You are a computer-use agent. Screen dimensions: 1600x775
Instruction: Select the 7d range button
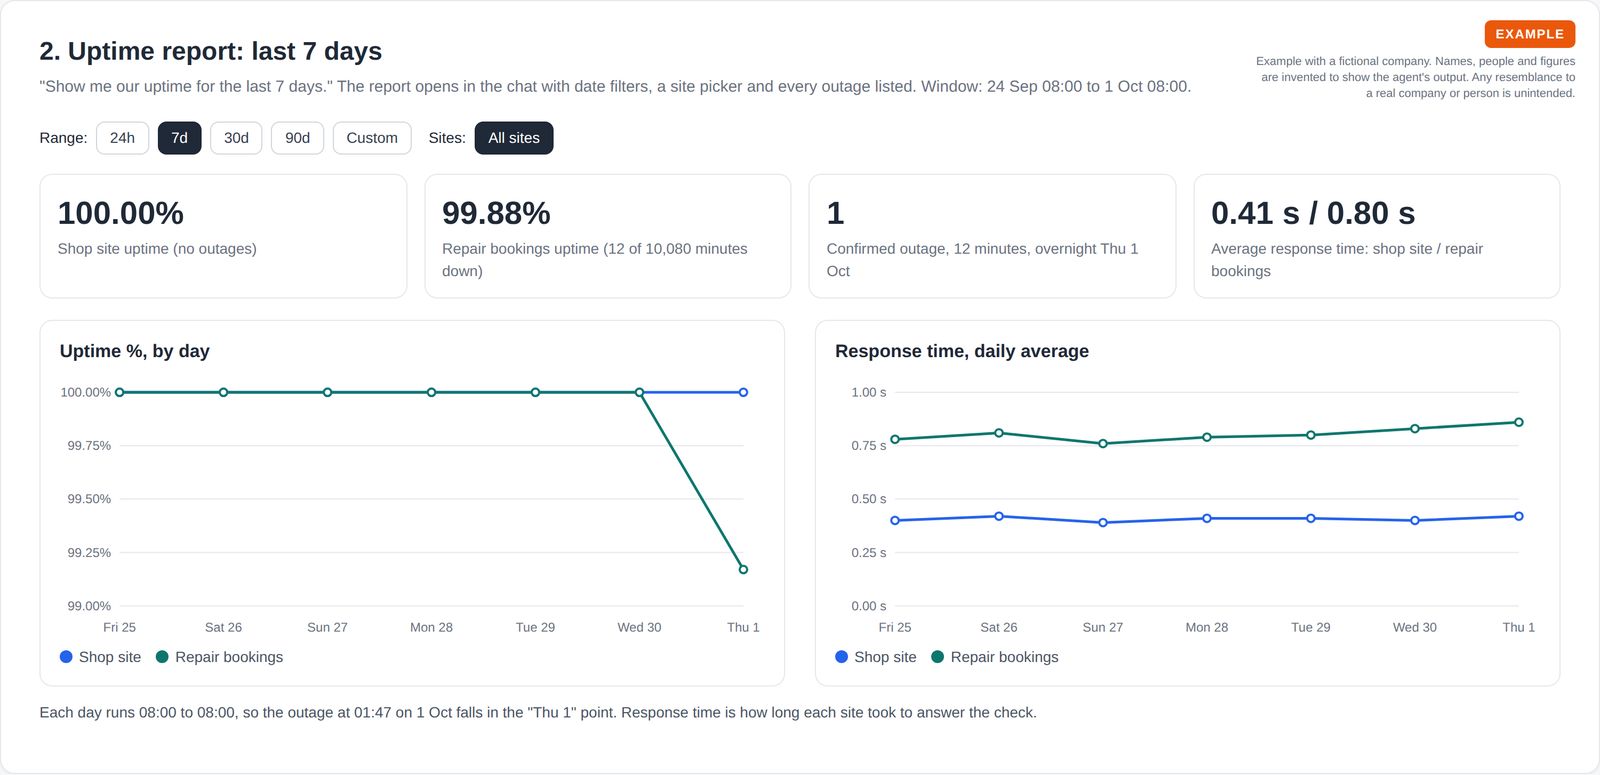180,138
